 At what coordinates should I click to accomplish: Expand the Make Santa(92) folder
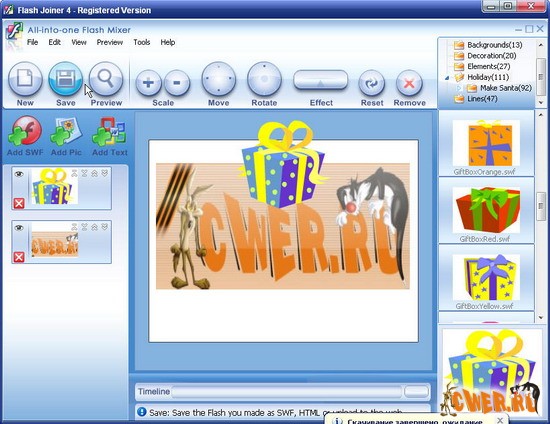[x=459, y=88]
